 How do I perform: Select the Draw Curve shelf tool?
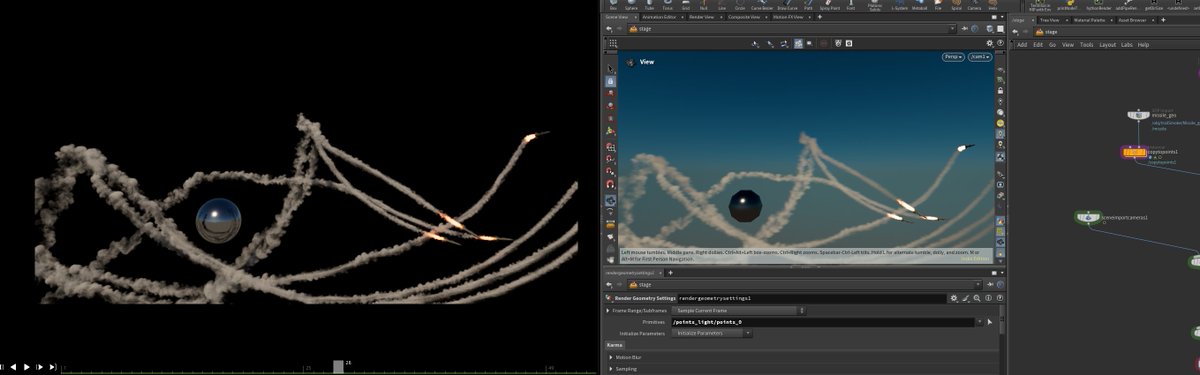click(x=787, y=5)
